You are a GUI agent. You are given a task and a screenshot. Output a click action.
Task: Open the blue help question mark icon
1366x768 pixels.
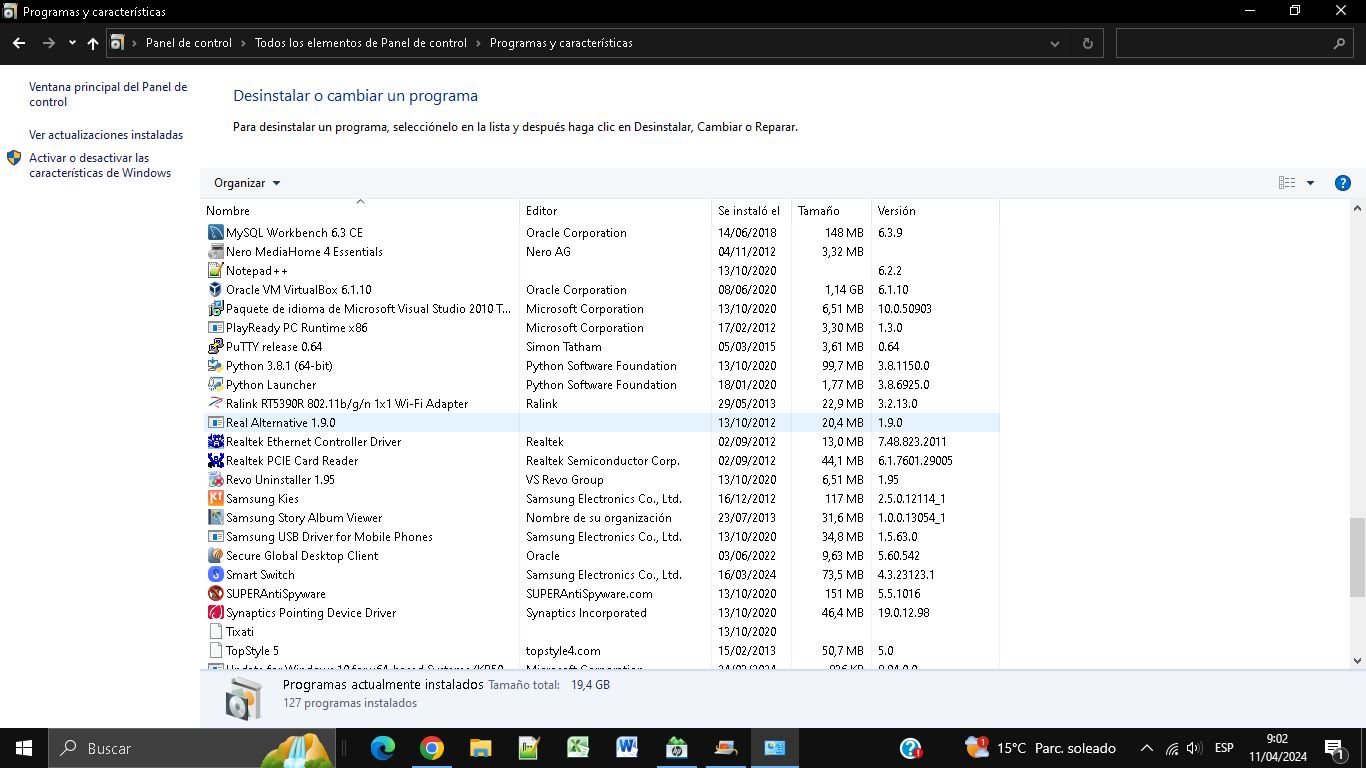1343,183
